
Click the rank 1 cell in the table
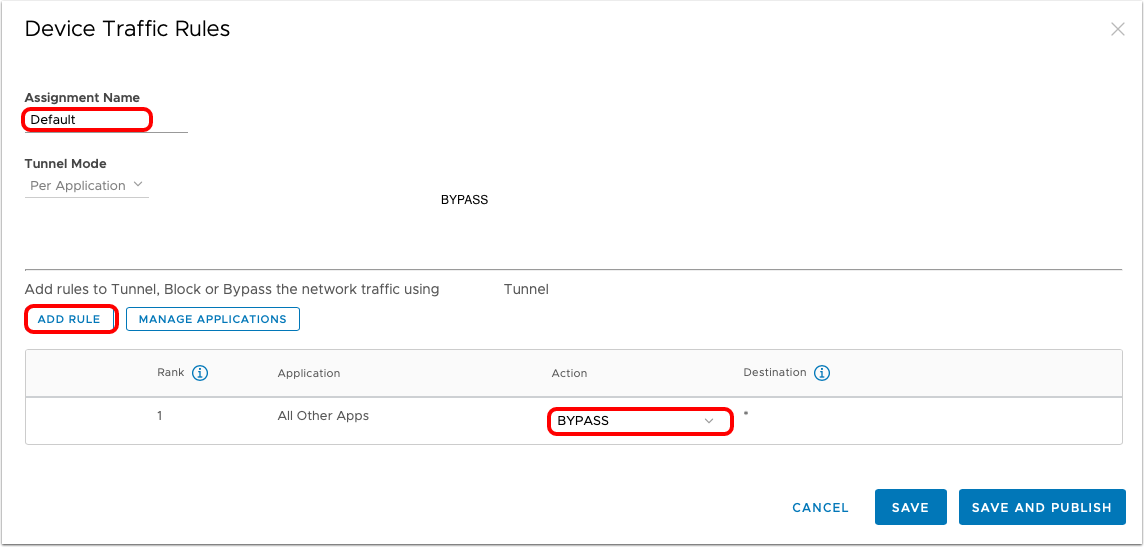[x=160, y=416]
